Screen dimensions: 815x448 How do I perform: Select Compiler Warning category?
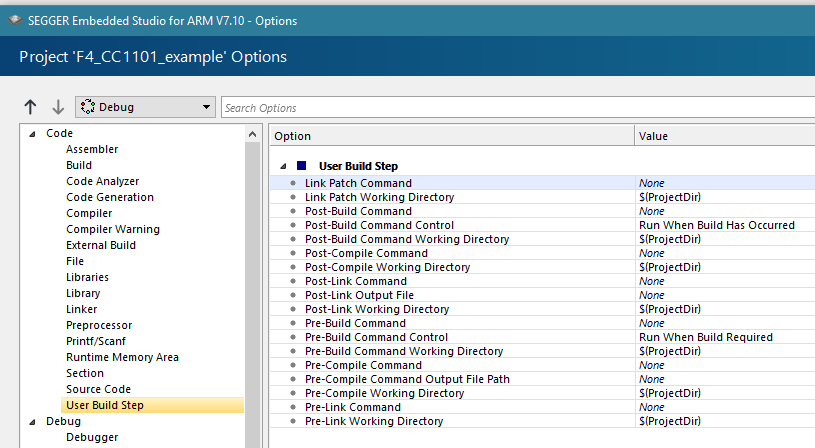[x=113, y=229]
